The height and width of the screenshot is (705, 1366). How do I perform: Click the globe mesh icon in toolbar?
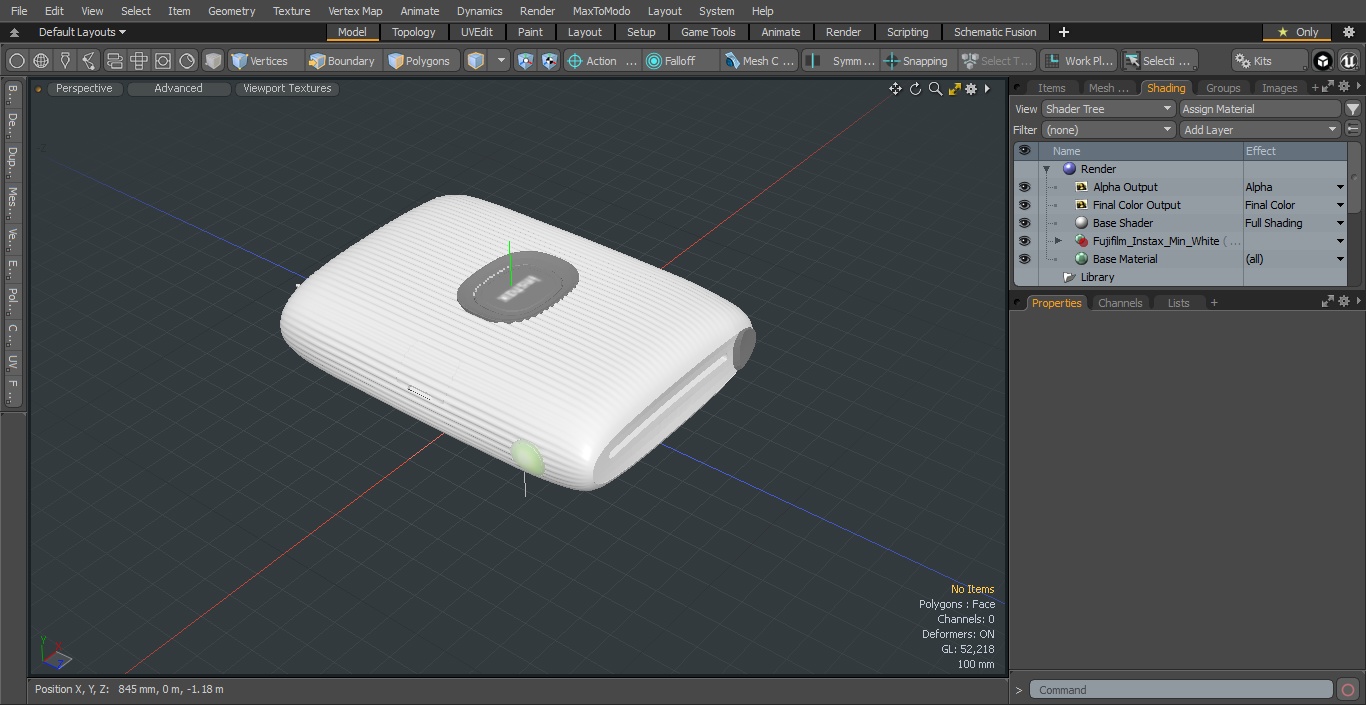[41, 61]
